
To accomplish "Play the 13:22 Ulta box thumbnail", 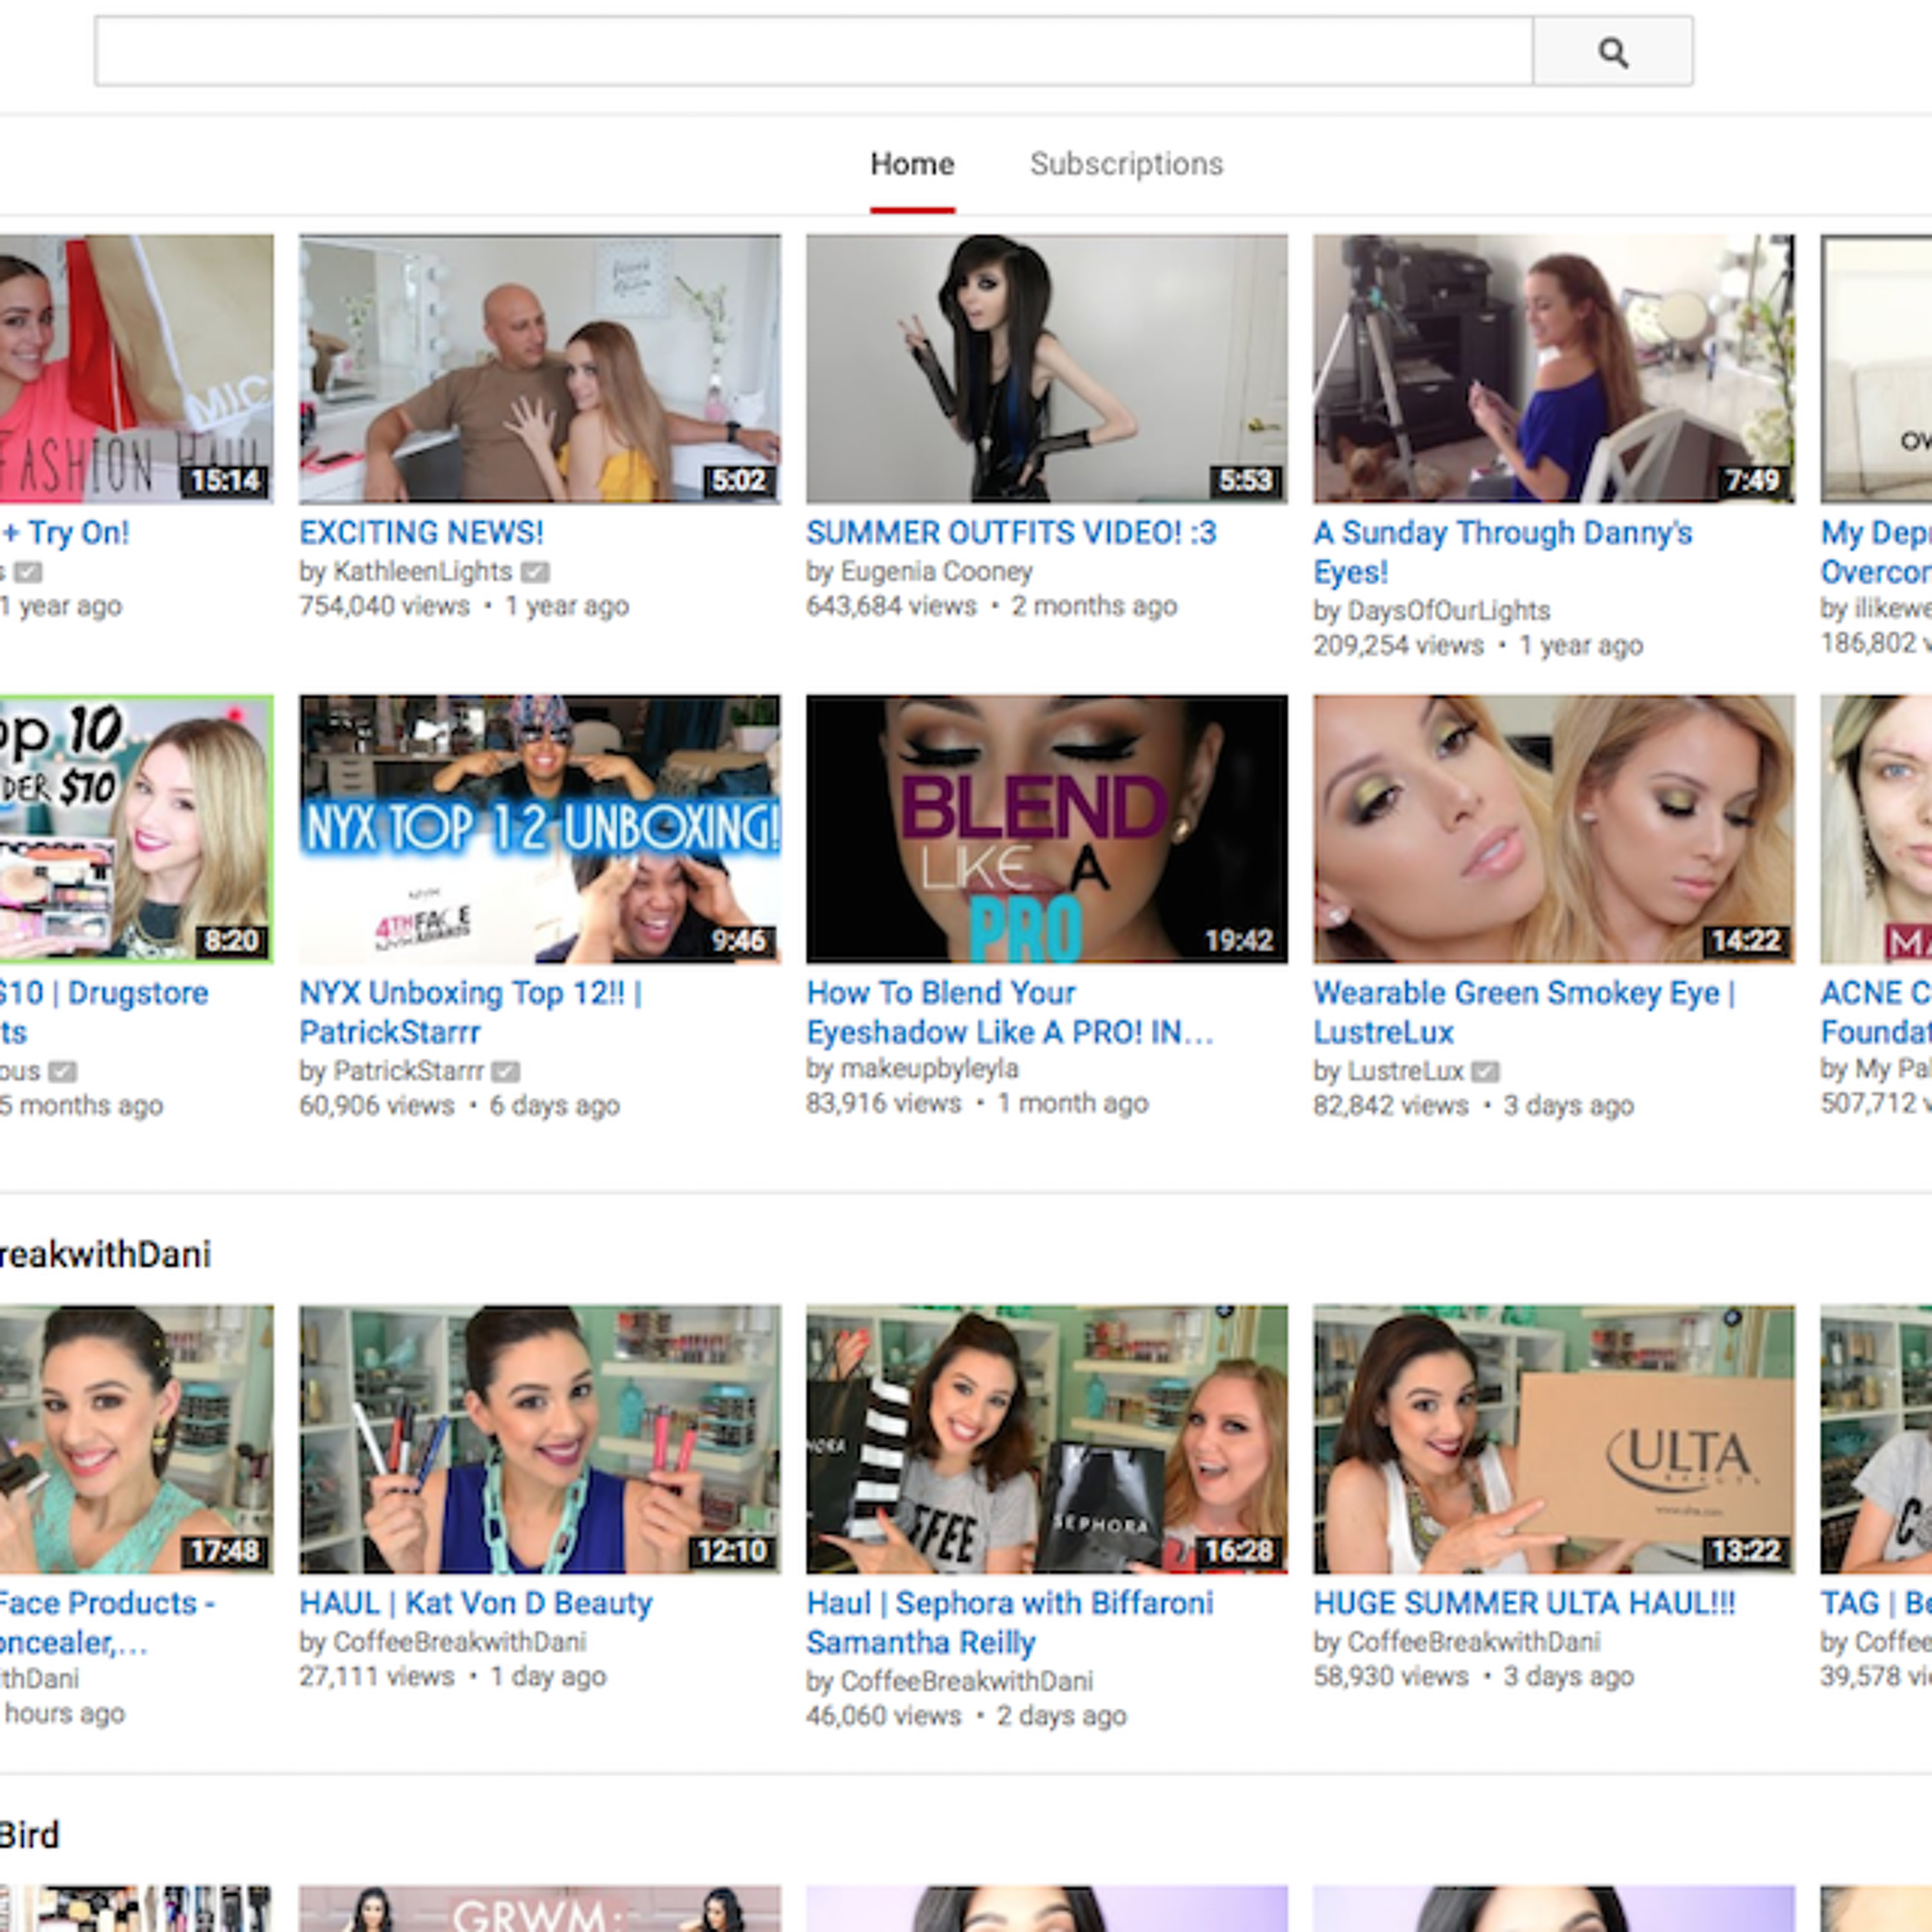I will [x=1554, y=1439].
